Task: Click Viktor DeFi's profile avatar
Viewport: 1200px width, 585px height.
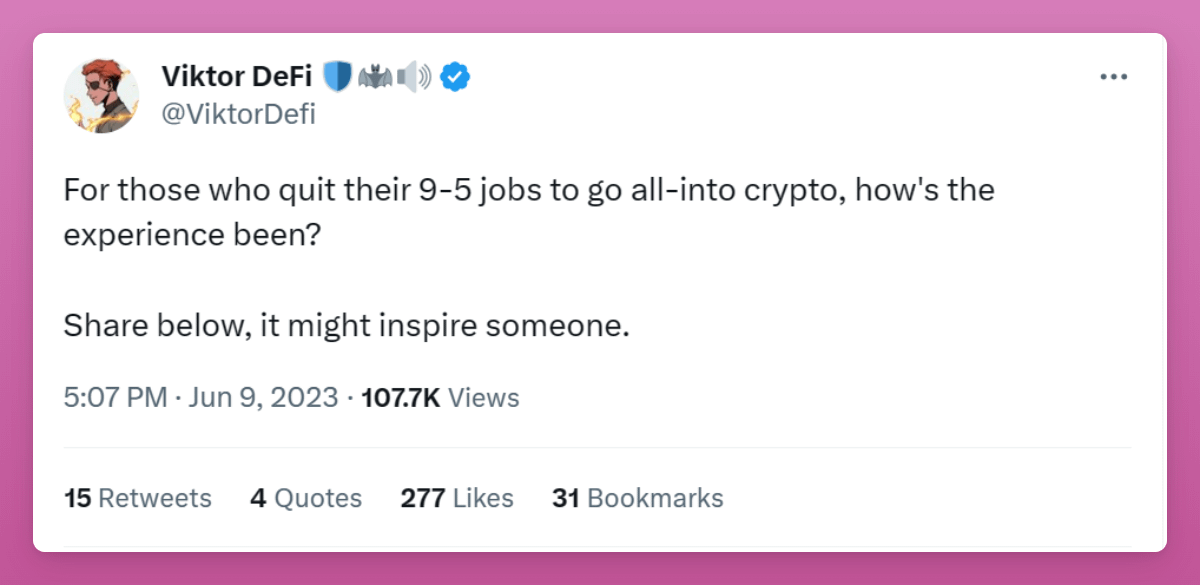Action: [x=101, y=95]
